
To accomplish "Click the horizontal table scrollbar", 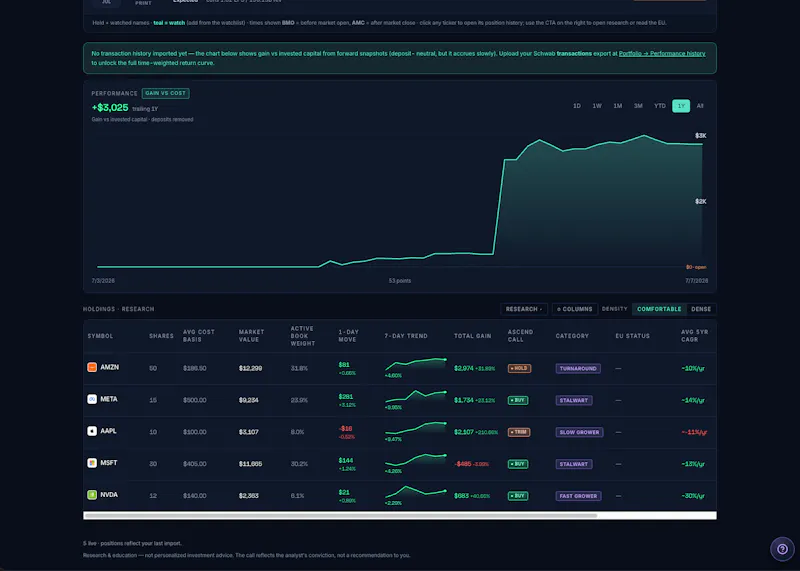I will tap(341, 516).
